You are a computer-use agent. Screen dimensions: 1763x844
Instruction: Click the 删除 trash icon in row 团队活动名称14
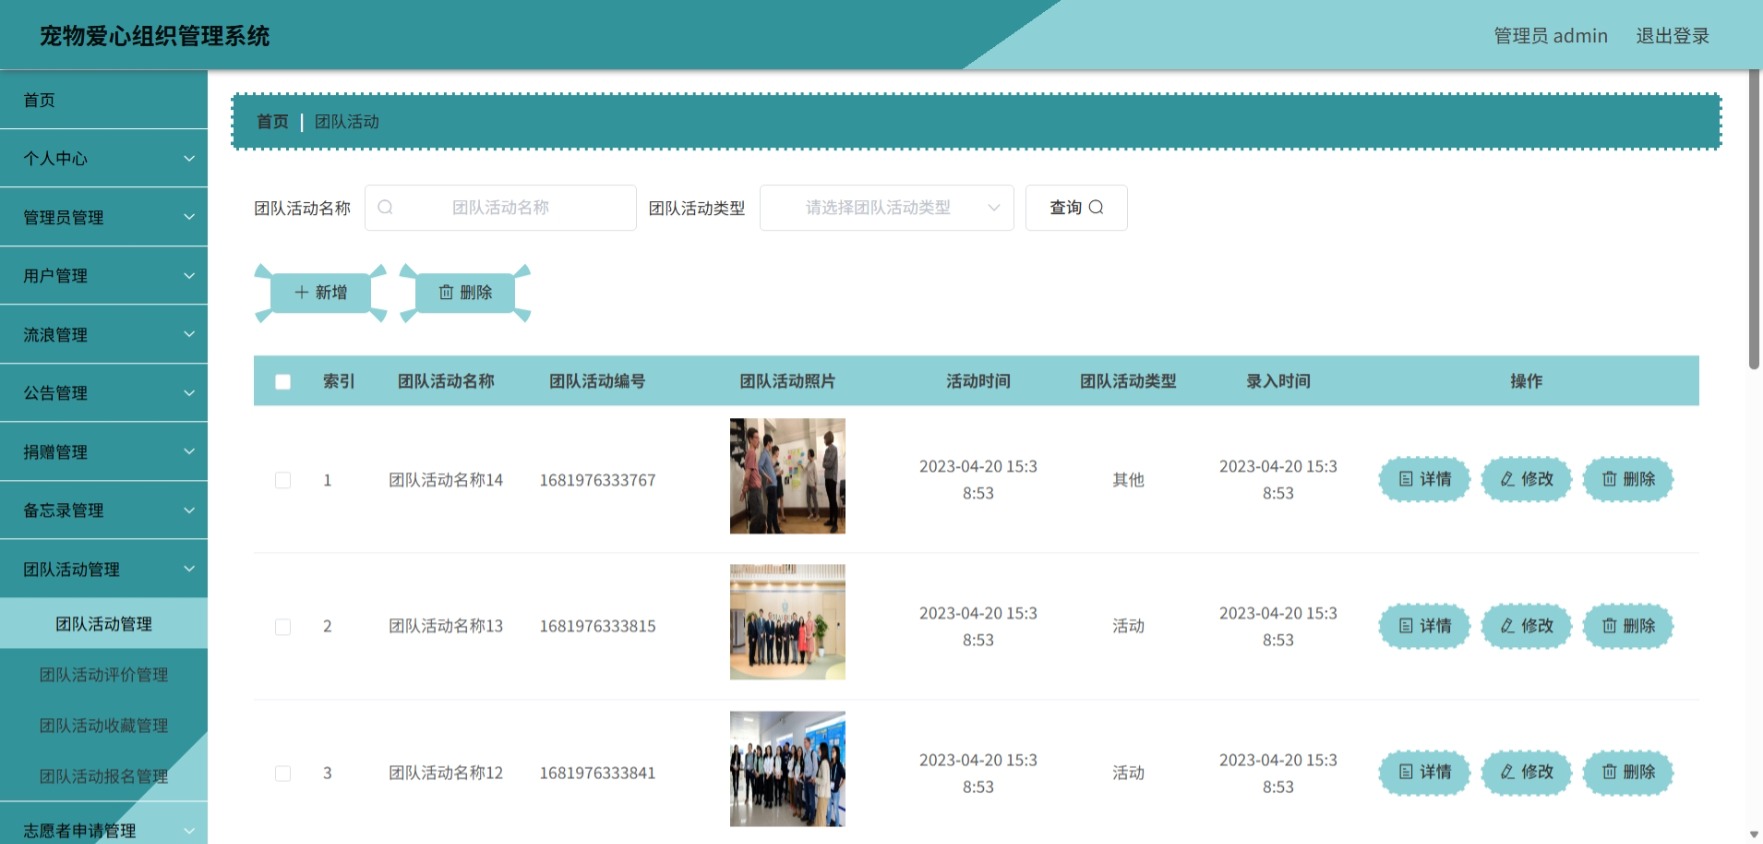(1609, 479)
